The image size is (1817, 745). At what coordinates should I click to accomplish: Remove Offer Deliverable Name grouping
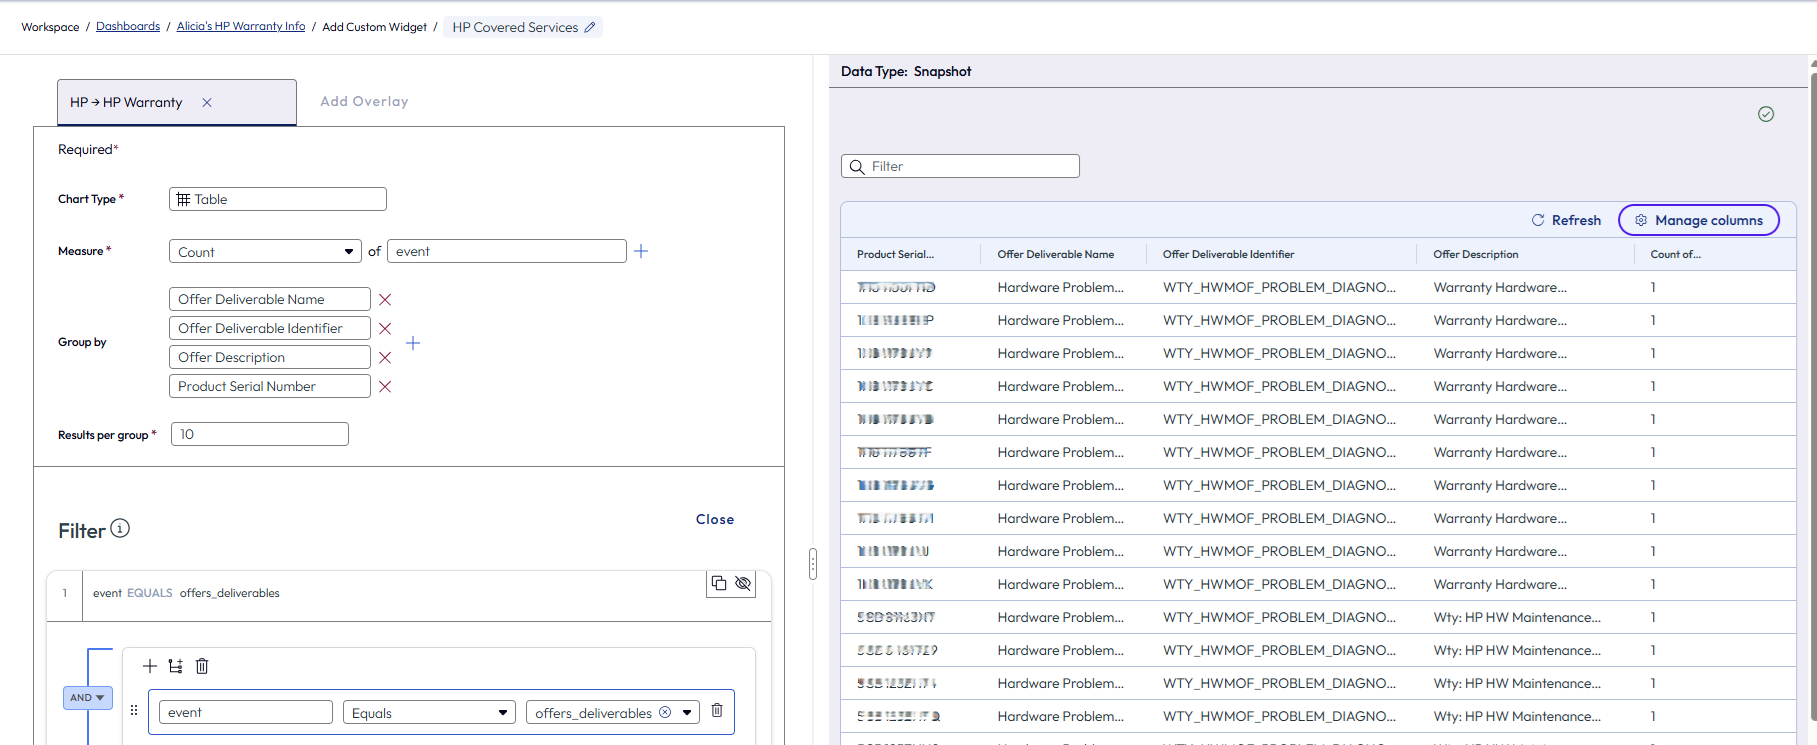pyautogui.click(x=385, y=299)
